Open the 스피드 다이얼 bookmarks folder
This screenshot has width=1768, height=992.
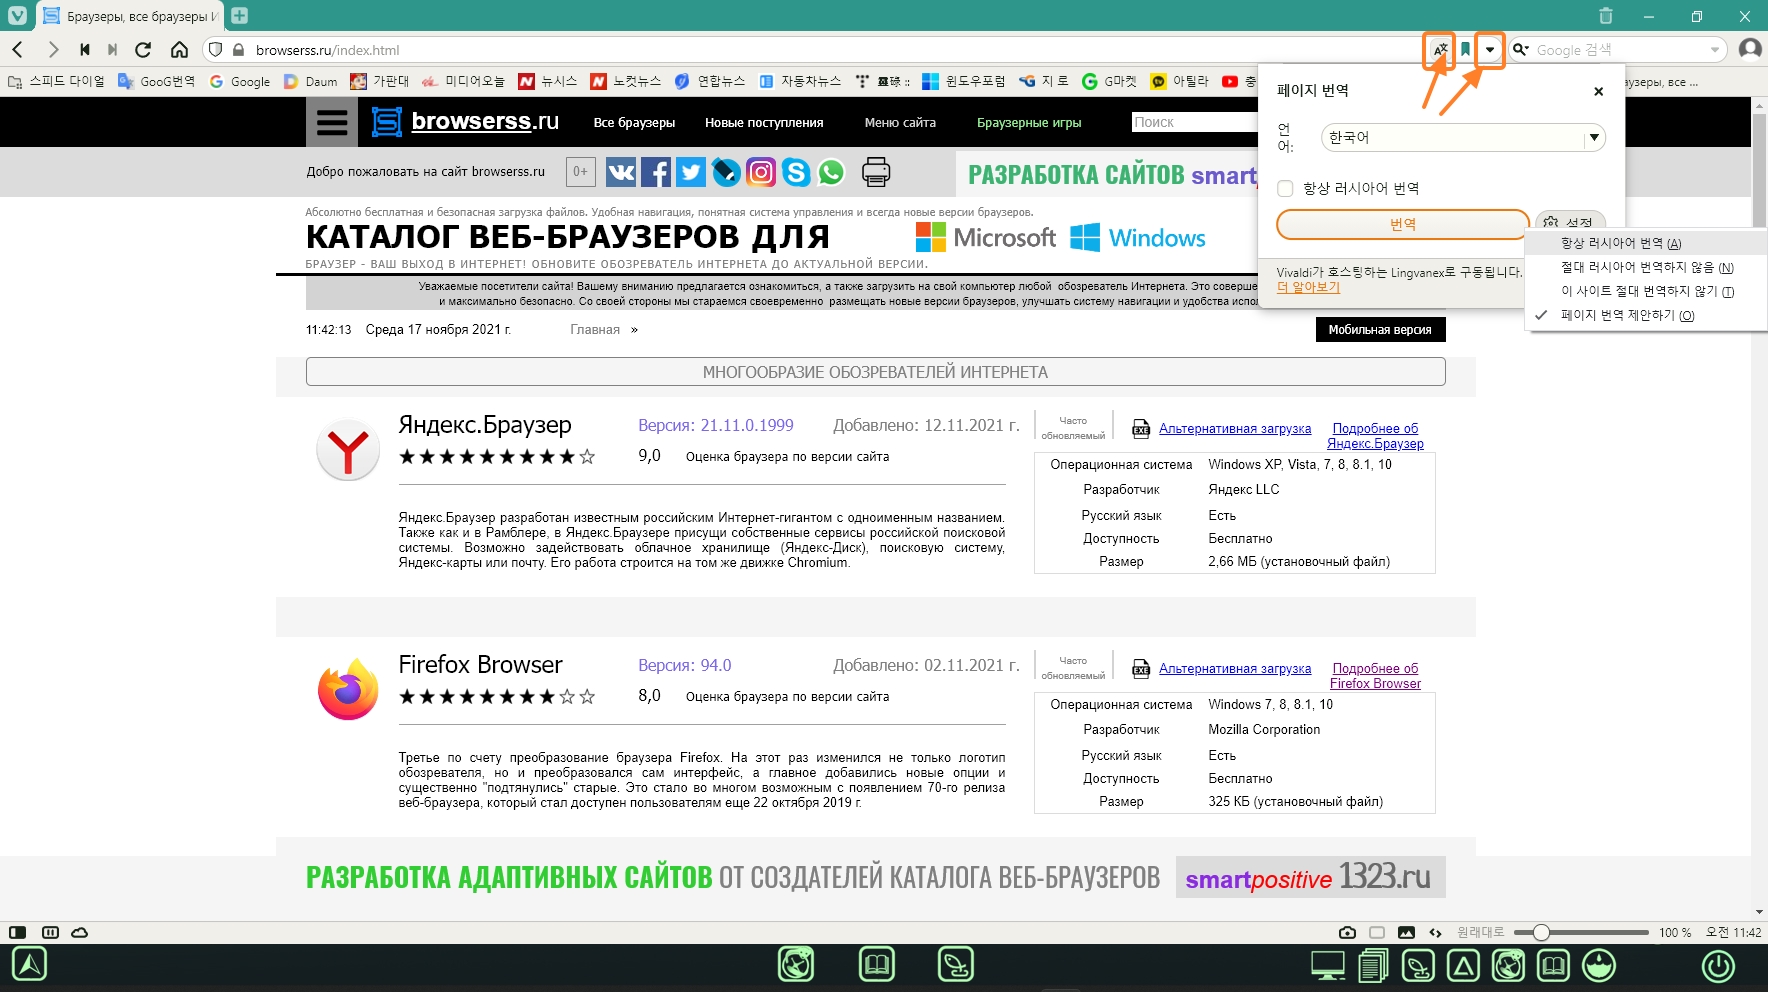click(56, 81)
